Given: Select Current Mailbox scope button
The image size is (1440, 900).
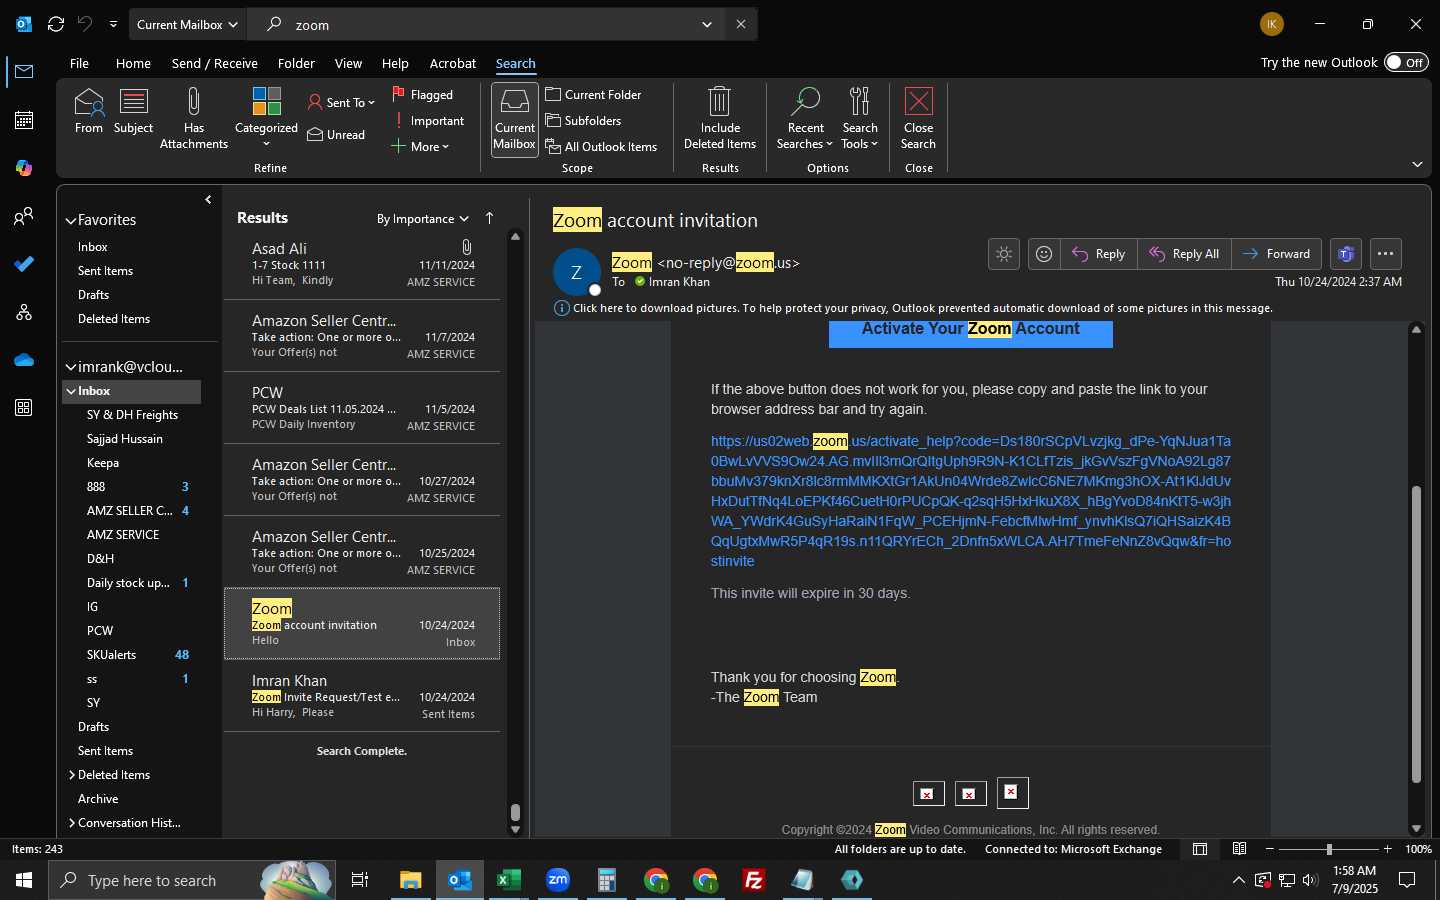Looking at the screenshot, I should (515, 118).
